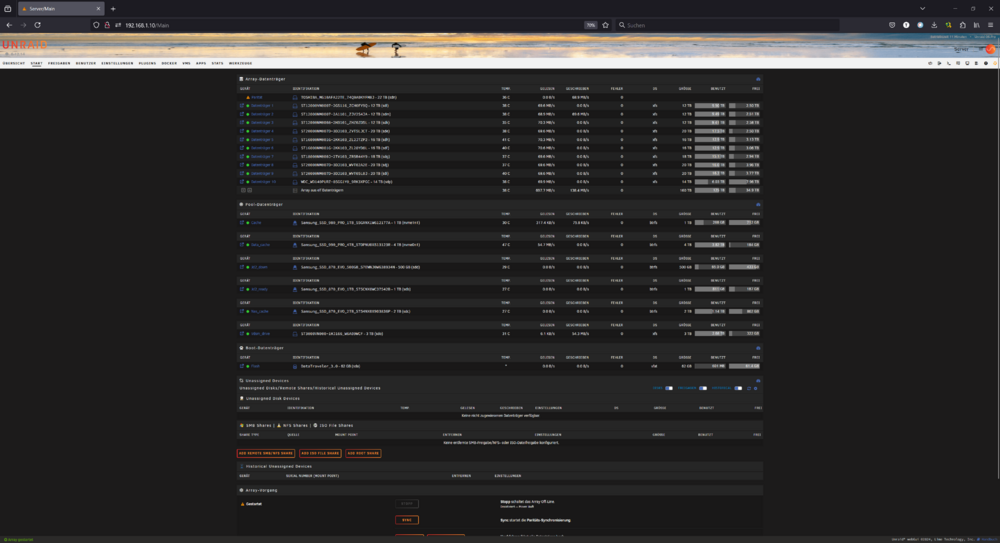Open the Unassigned Devices settings gear icon
The image size is (1000, 543).
tap(756, 388)
